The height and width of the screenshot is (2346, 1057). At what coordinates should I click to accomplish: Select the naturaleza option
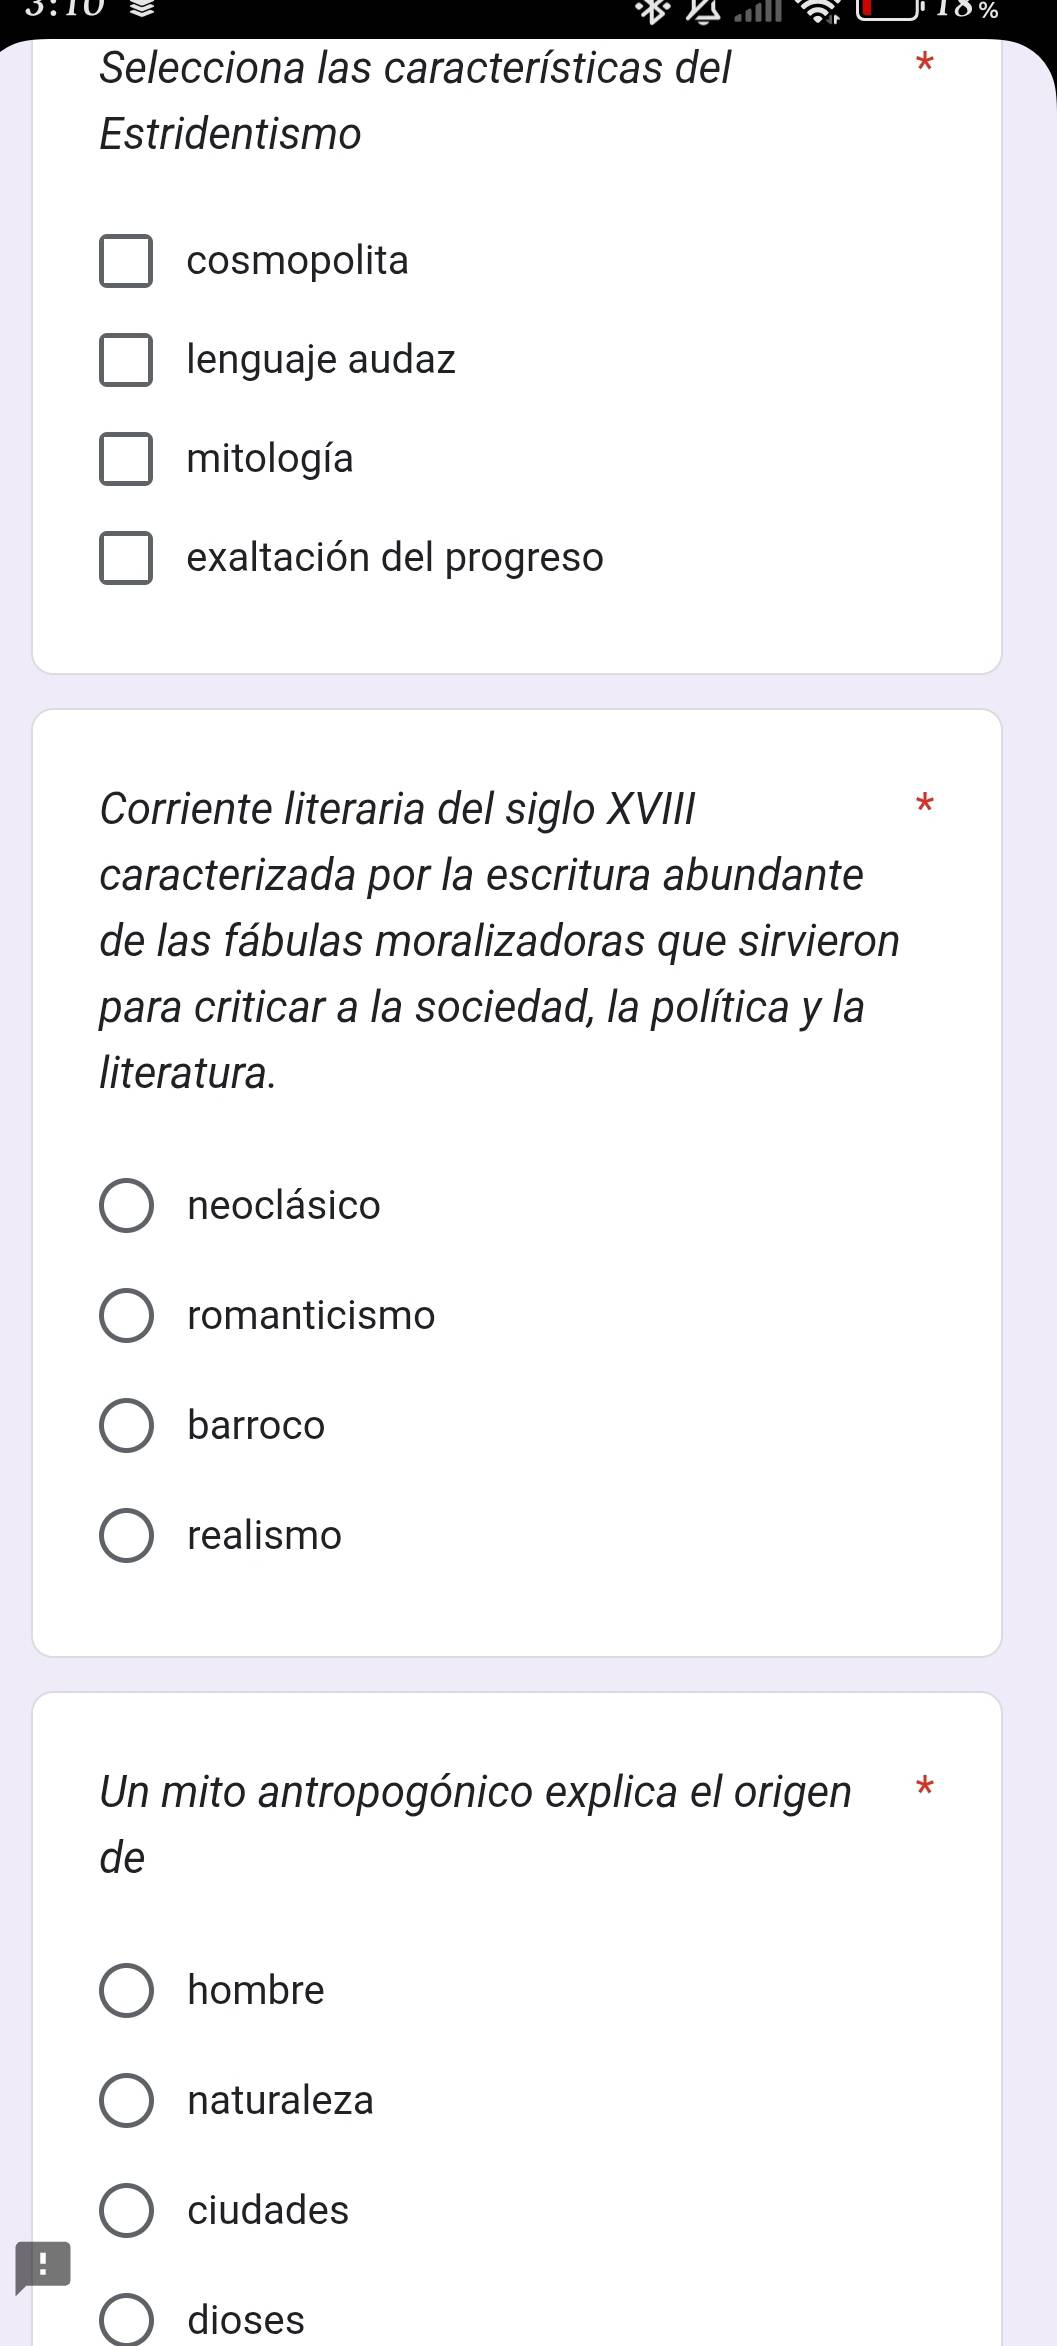pyautogui.click(x=127, y=2100)
